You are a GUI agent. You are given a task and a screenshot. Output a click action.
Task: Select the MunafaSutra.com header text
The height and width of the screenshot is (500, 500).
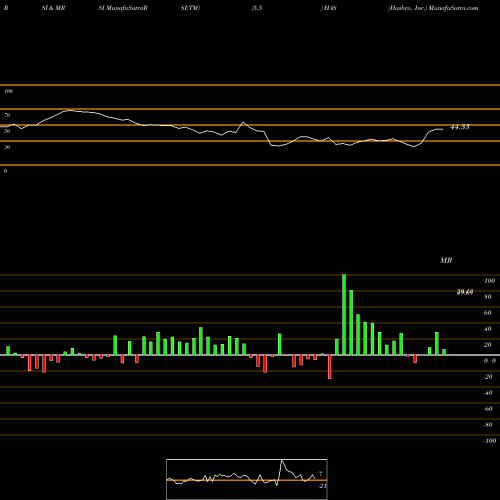[x=453, y=8]
